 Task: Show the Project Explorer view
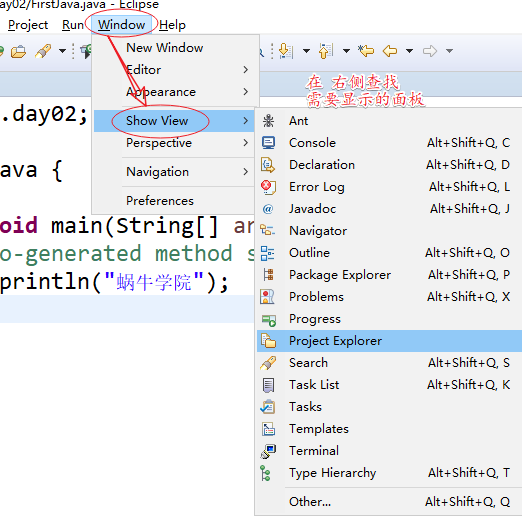click(x=389, y=341)
